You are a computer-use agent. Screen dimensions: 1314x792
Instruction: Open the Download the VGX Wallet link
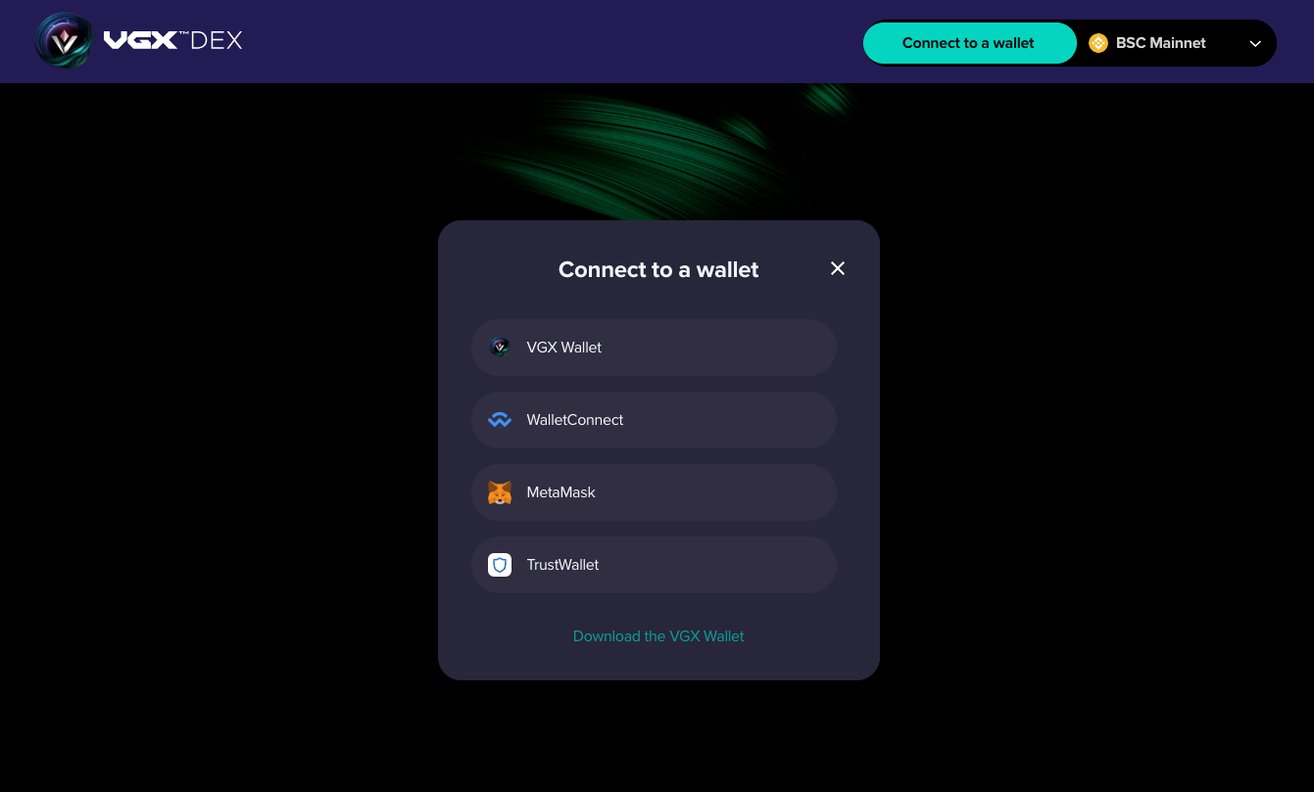[658, 636]
